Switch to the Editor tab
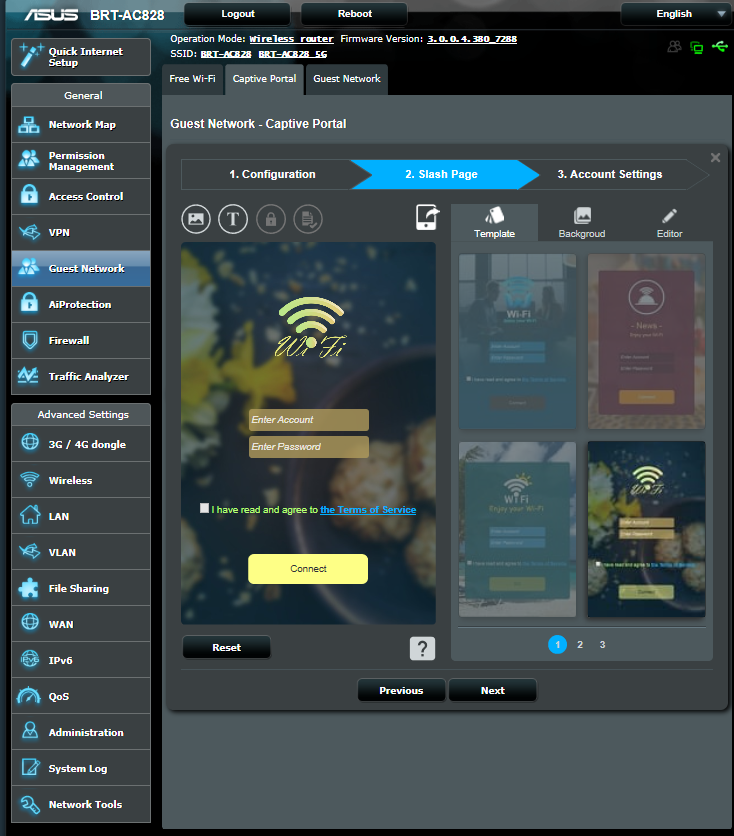The height and width of the screenshot is (836, 734). point(669,223)
